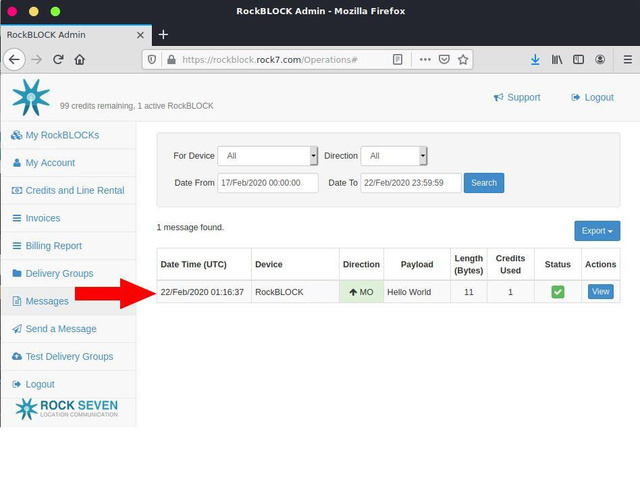Viewport: 640px width, 480px height.
Task: Open the Firefox account icon
Action: coord(600,60)
